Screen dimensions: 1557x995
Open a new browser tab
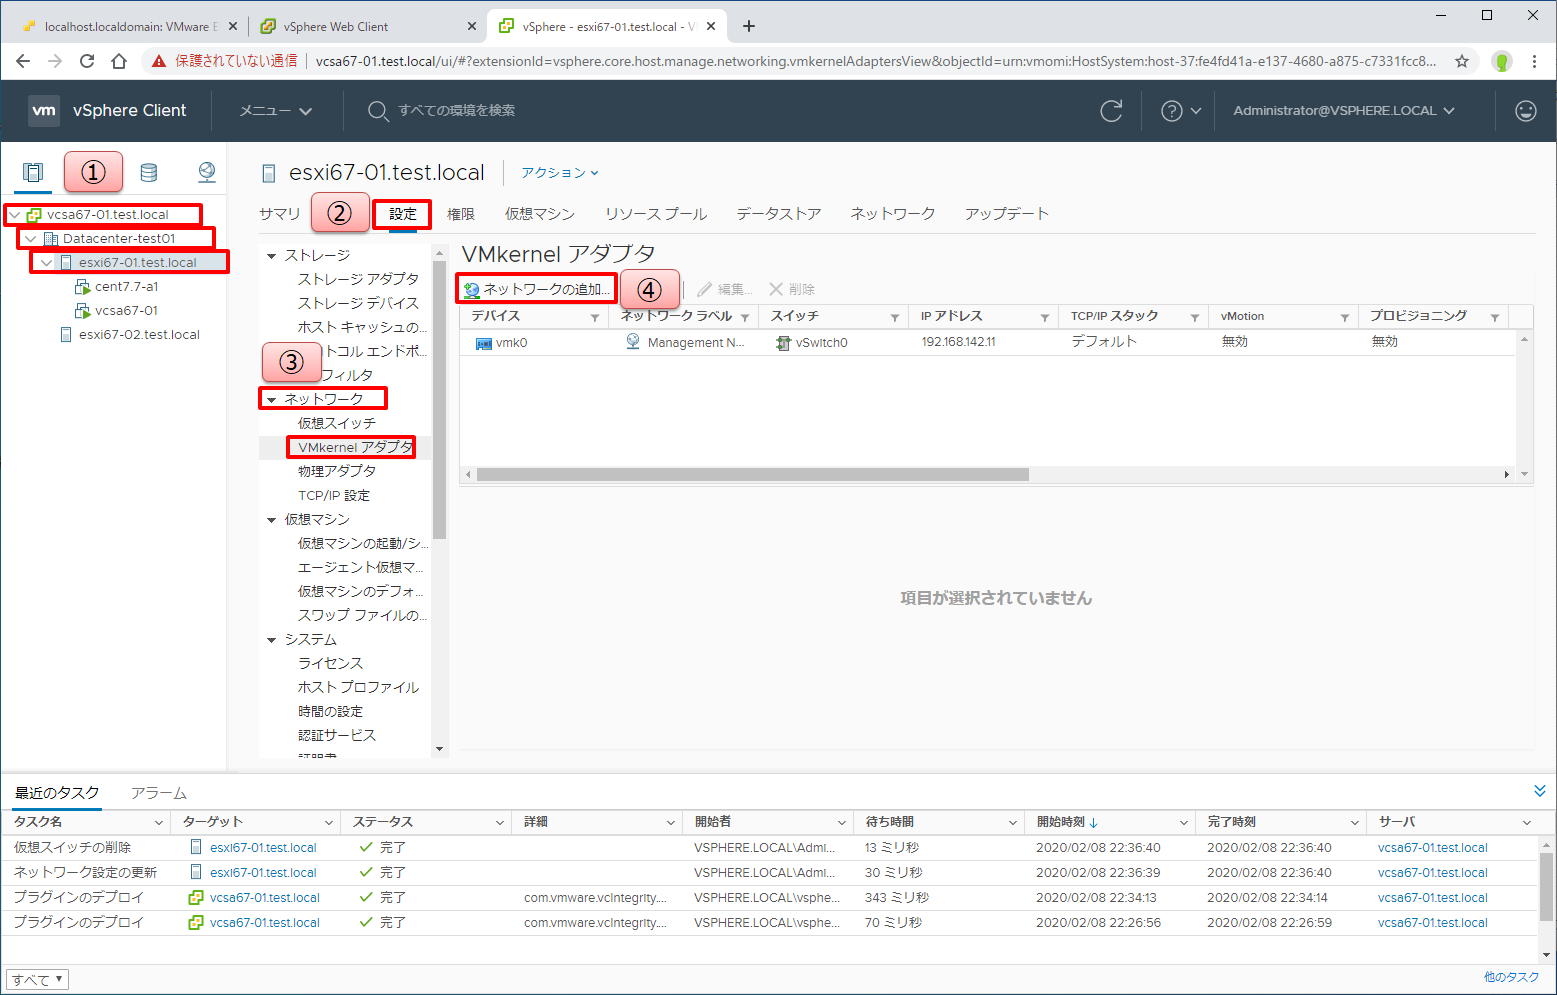point(749,26)
